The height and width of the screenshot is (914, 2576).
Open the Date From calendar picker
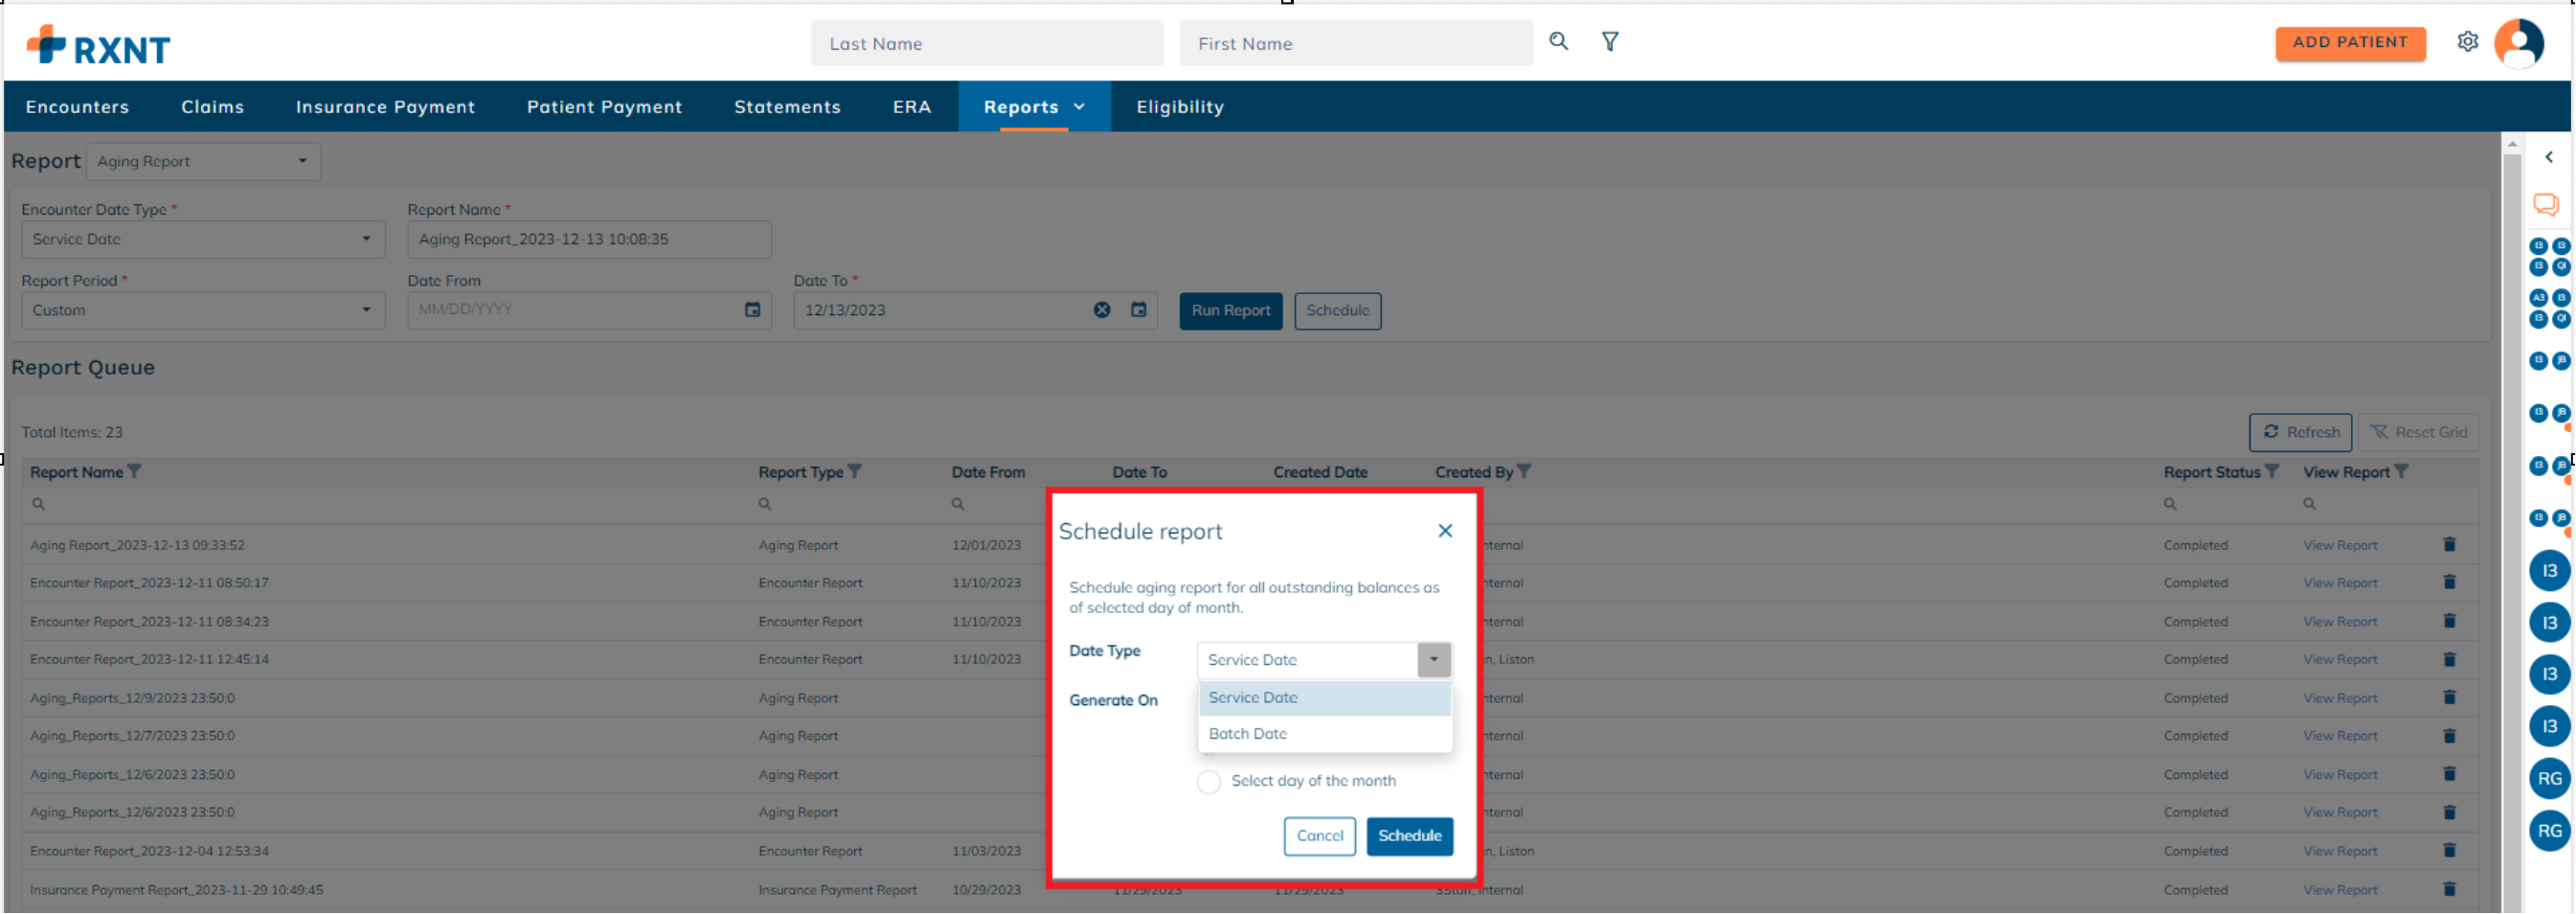pos(752,310)
